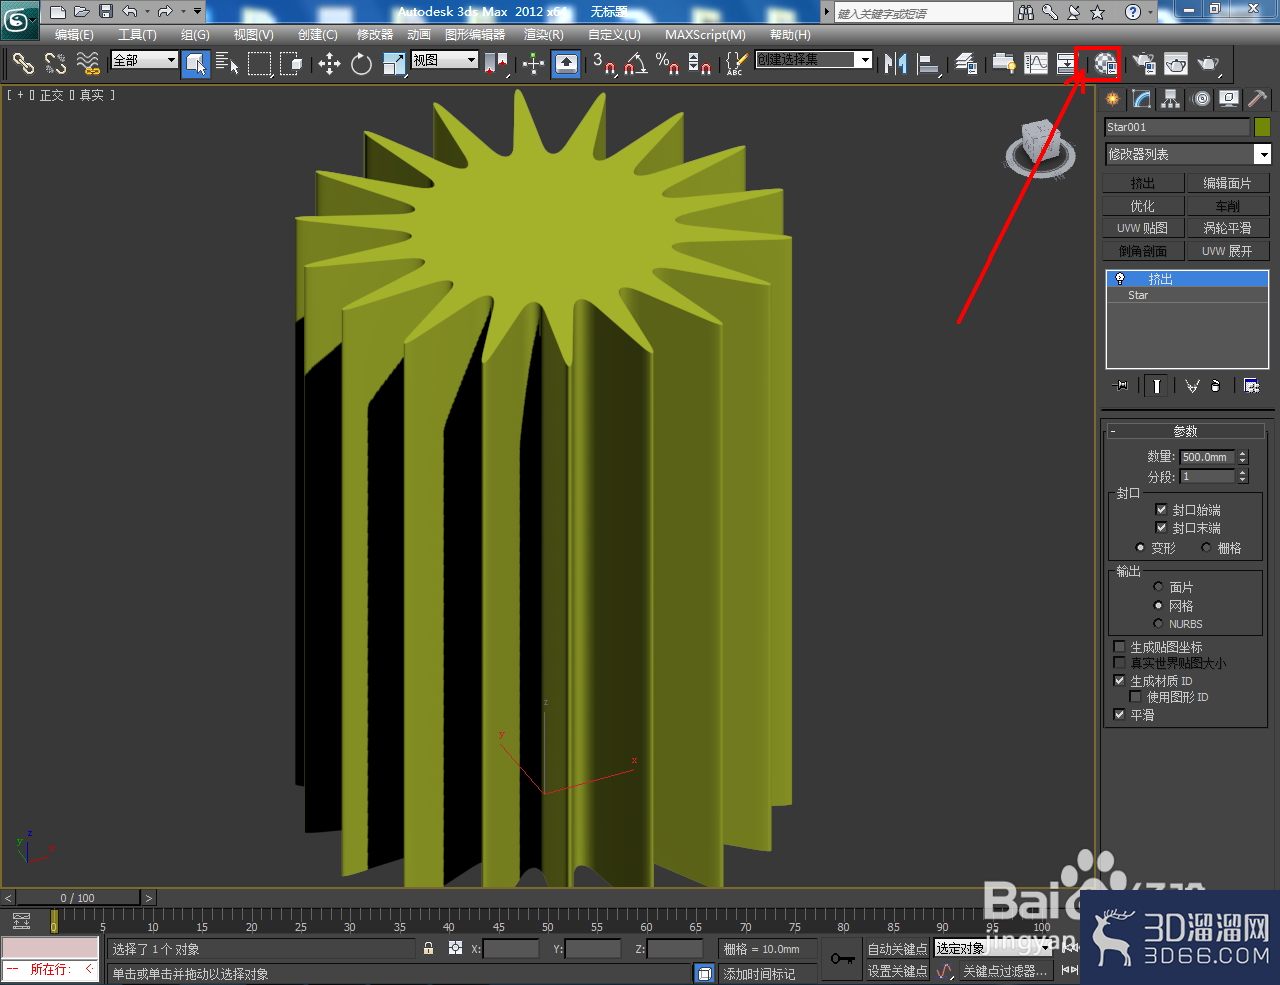Select 栅格 capping radio button

point(1206,547)
